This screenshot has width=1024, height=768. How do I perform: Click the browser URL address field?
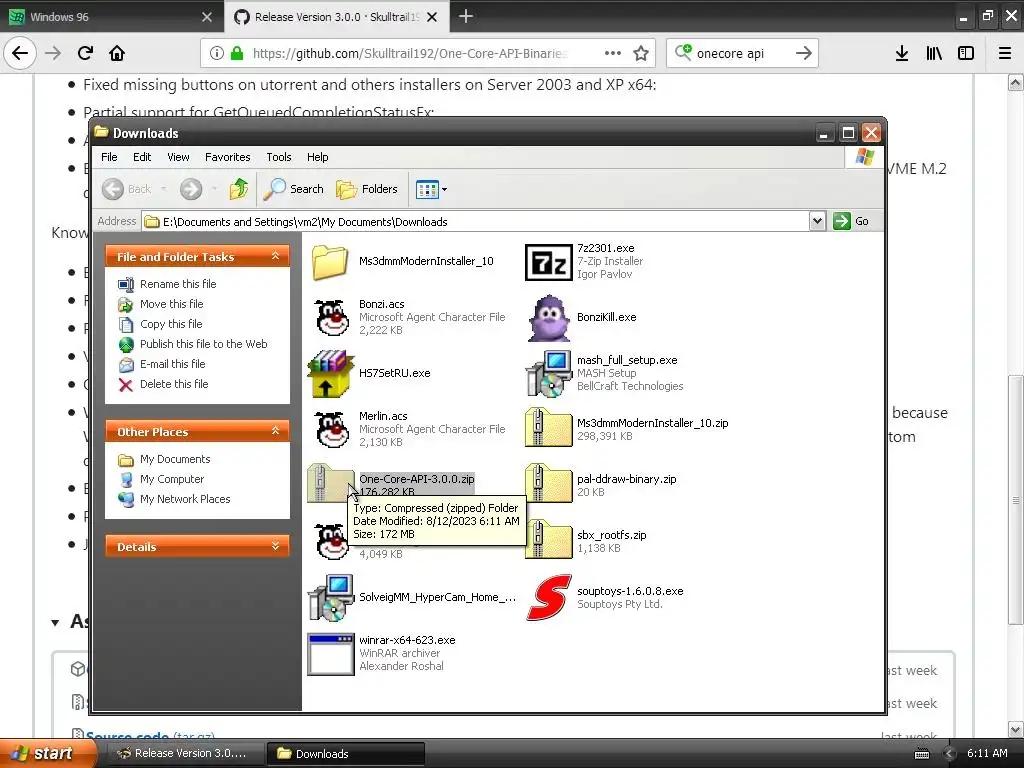(x=410, y=54)
